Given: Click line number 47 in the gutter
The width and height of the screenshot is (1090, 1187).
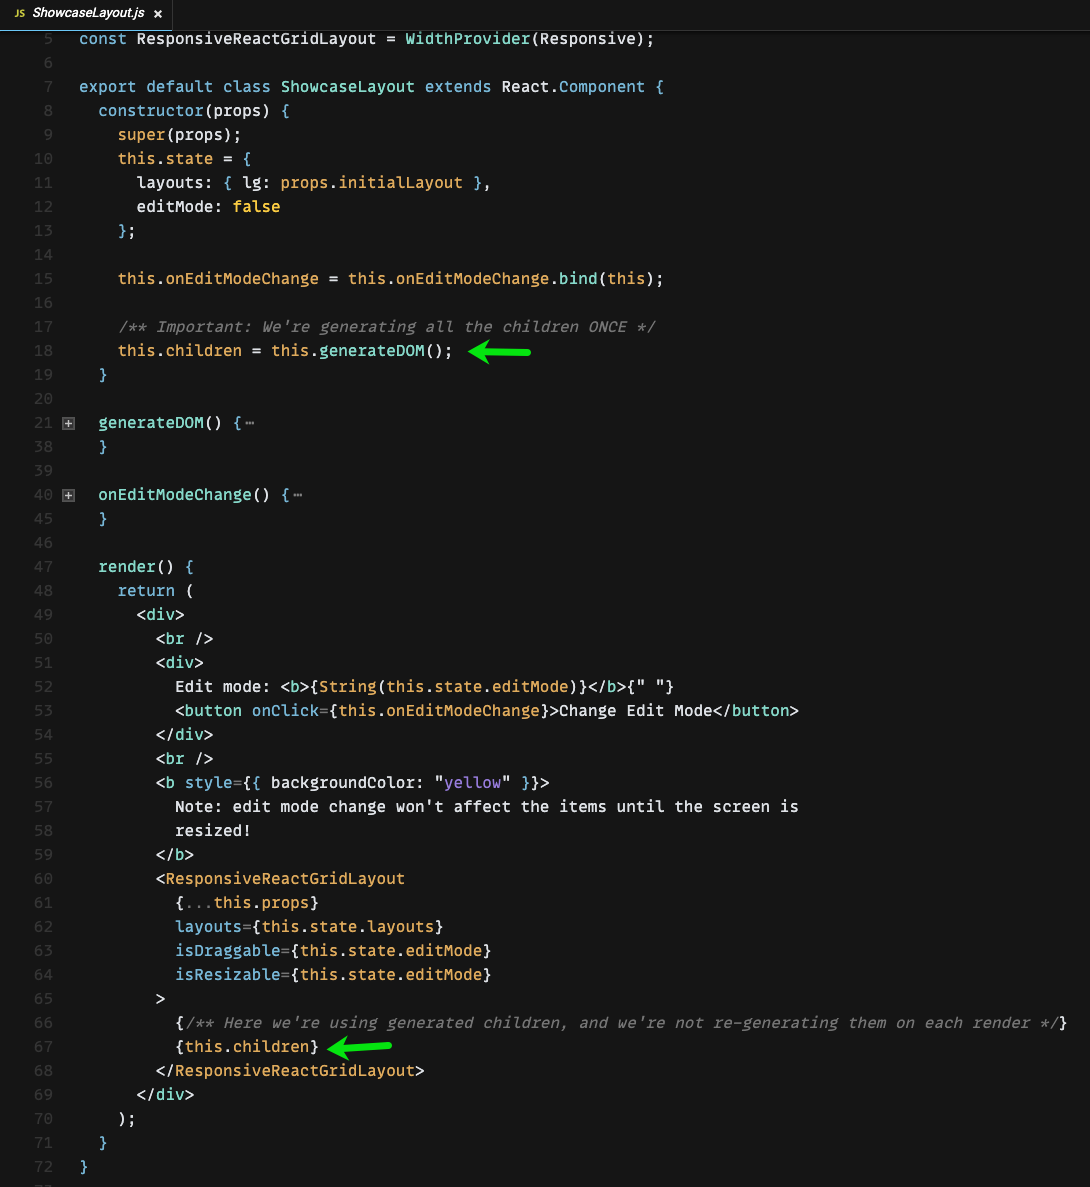Looking at the screenshot, I should pyautogui.click(x=43, y=566).
